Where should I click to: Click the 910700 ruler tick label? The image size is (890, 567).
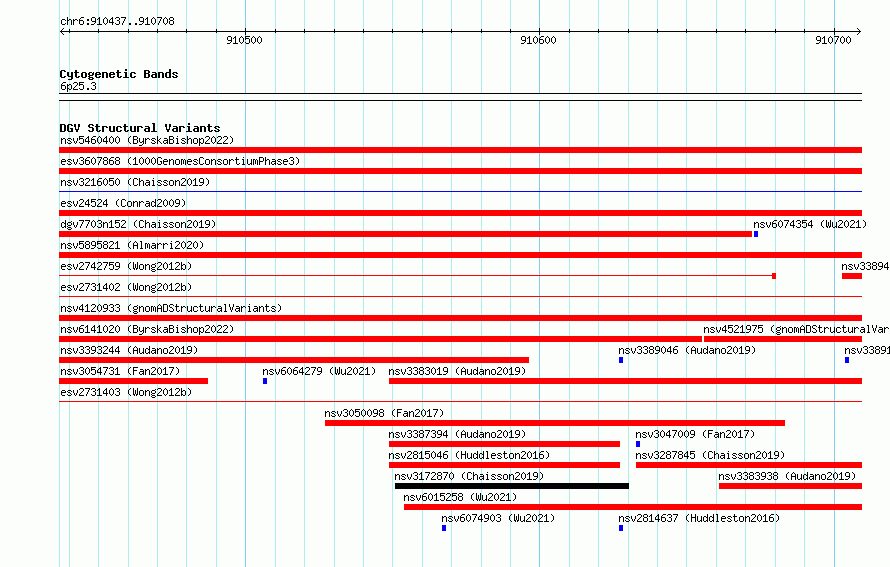[x=833, y=40]
